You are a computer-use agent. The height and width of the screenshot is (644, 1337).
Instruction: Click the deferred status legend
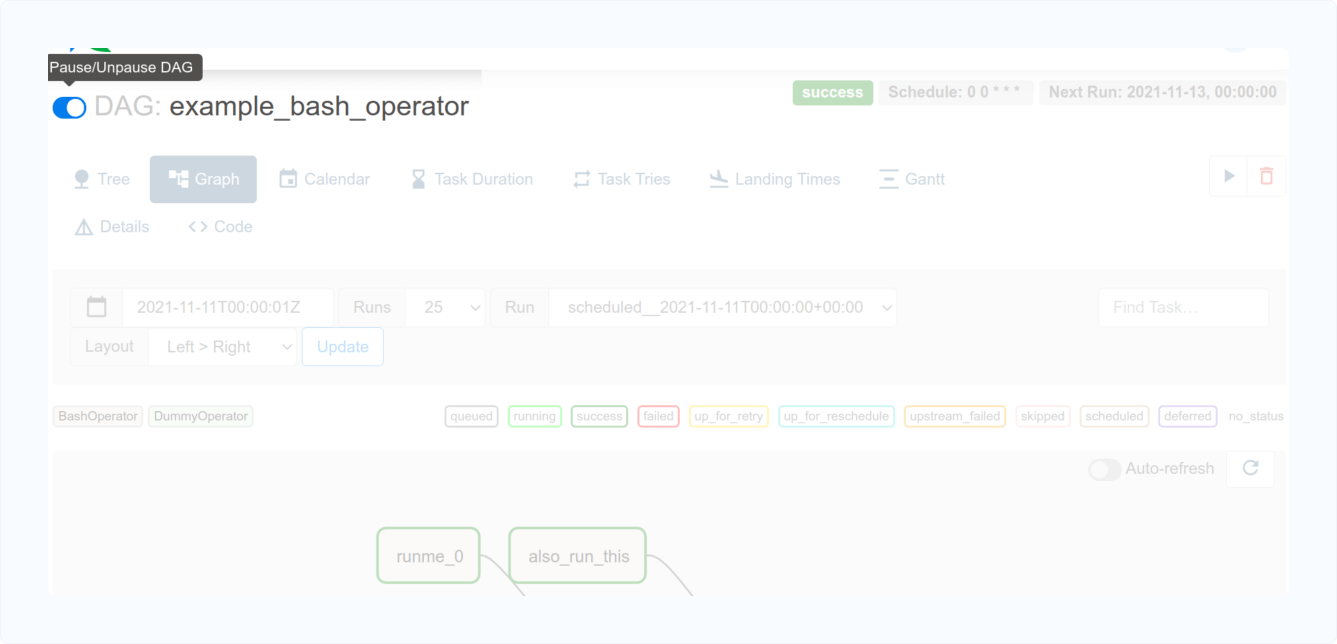[x=1188, y=416]
